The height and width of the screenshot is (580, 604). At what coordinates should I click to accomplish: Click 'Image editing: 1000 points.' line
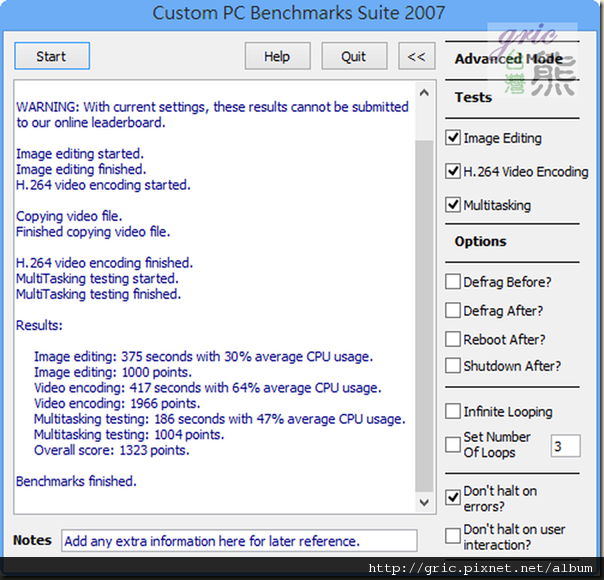[x=113, y=372]
